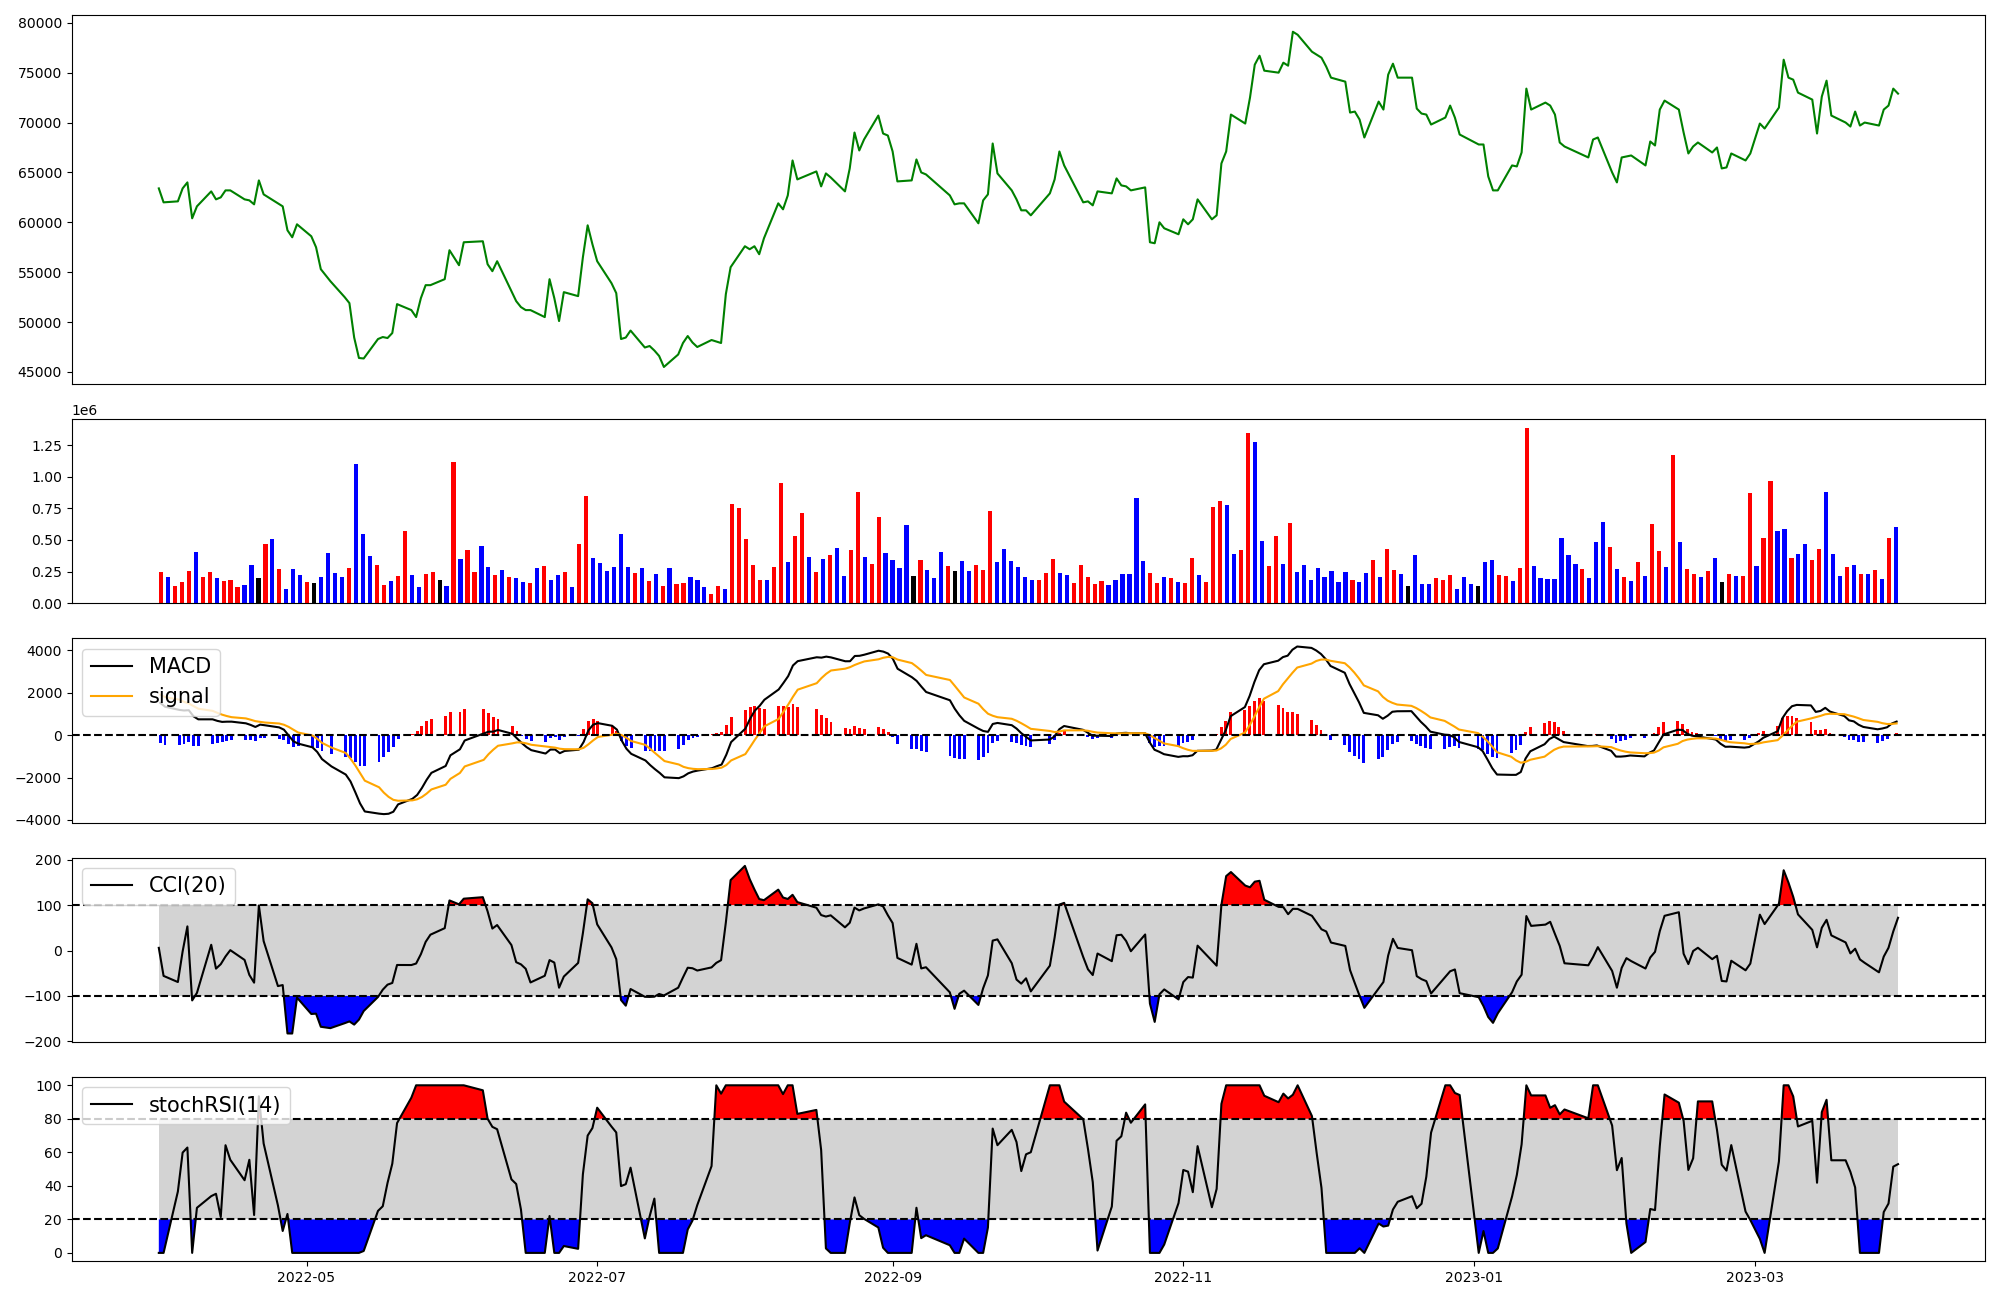Click the stochRSI(14) legend entry
Image resolution: width=2000 pixels, height=1300 pixels.
[x=213, y=1105]
